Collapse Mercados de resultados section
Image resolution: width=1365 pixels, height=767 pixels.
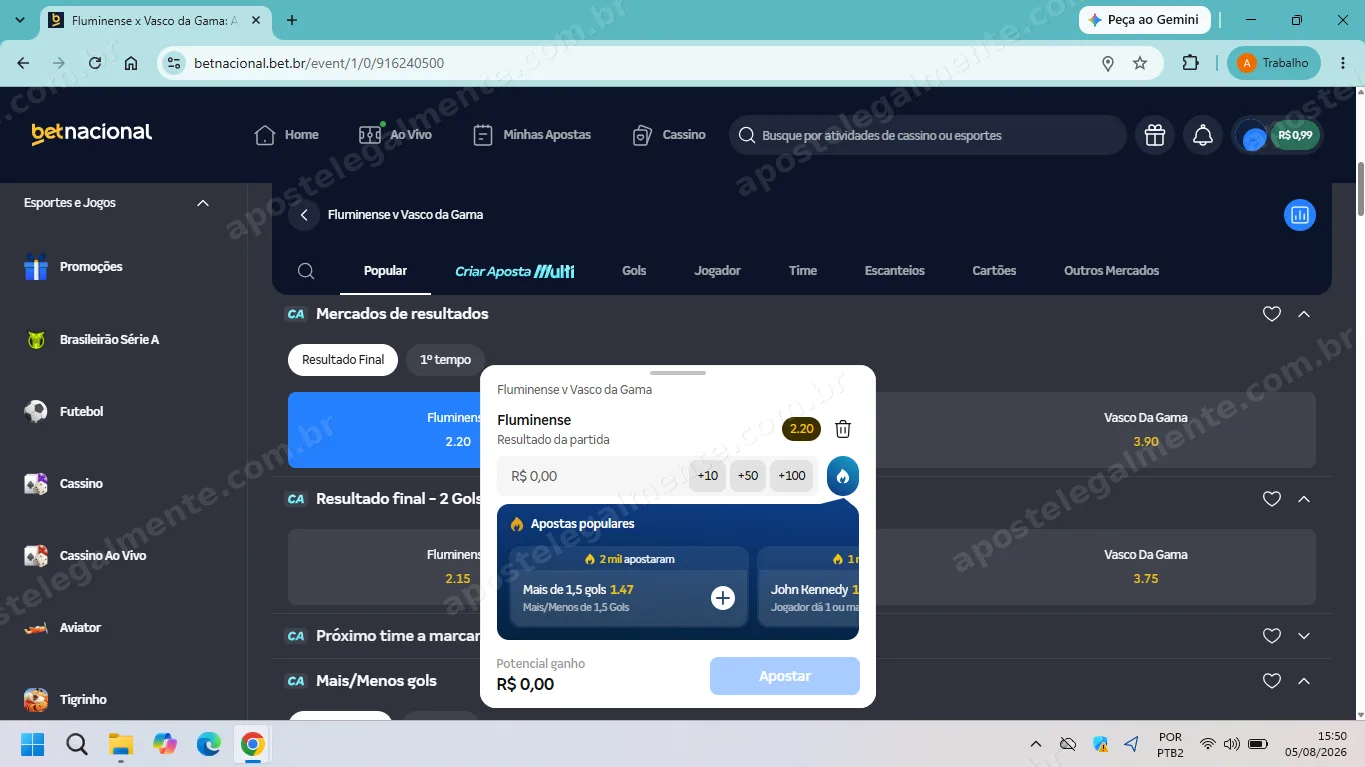pyautogui.click(x=1304, y=314)
